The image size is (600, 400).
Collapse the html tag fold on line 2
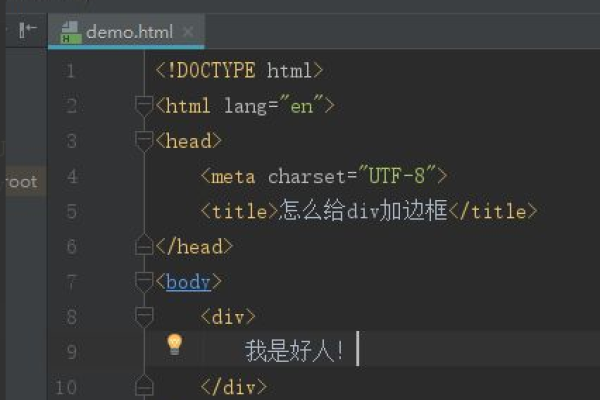click(x=144, y=106)
